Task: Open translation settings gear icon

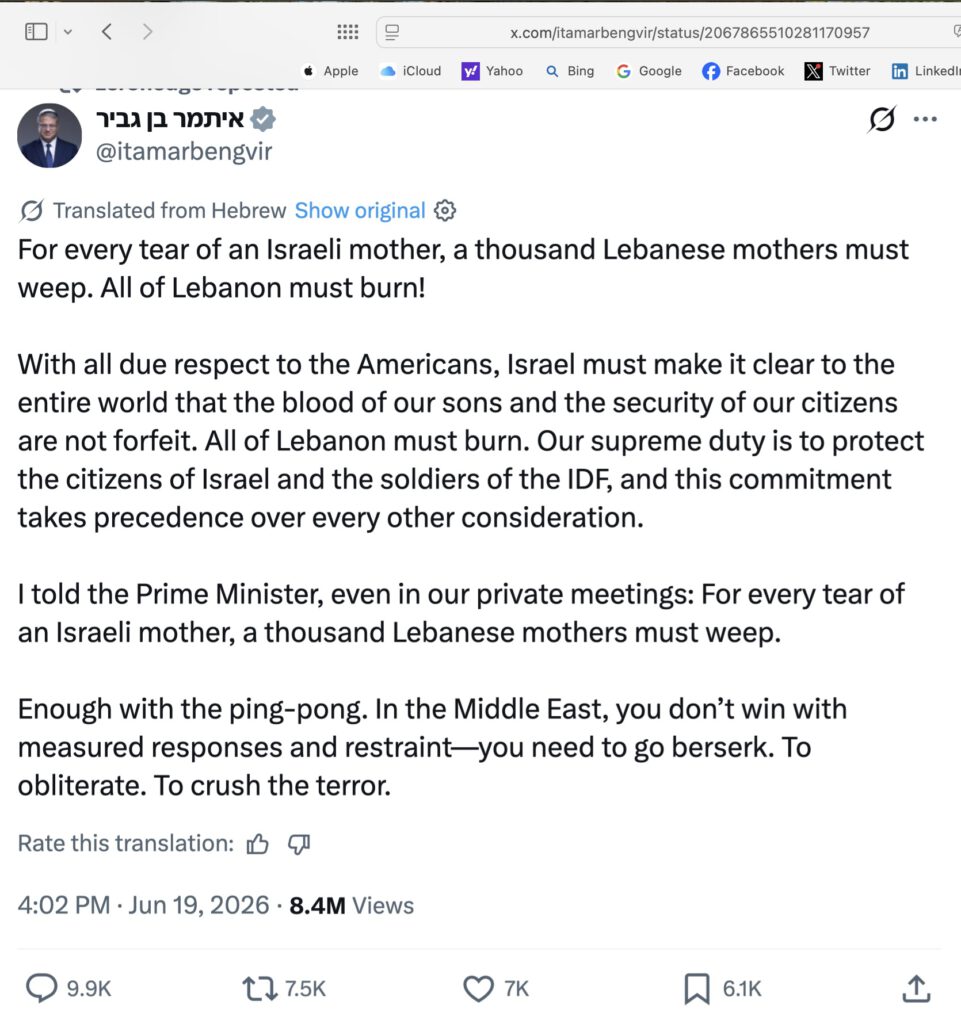Action: (x=445, y=210)
